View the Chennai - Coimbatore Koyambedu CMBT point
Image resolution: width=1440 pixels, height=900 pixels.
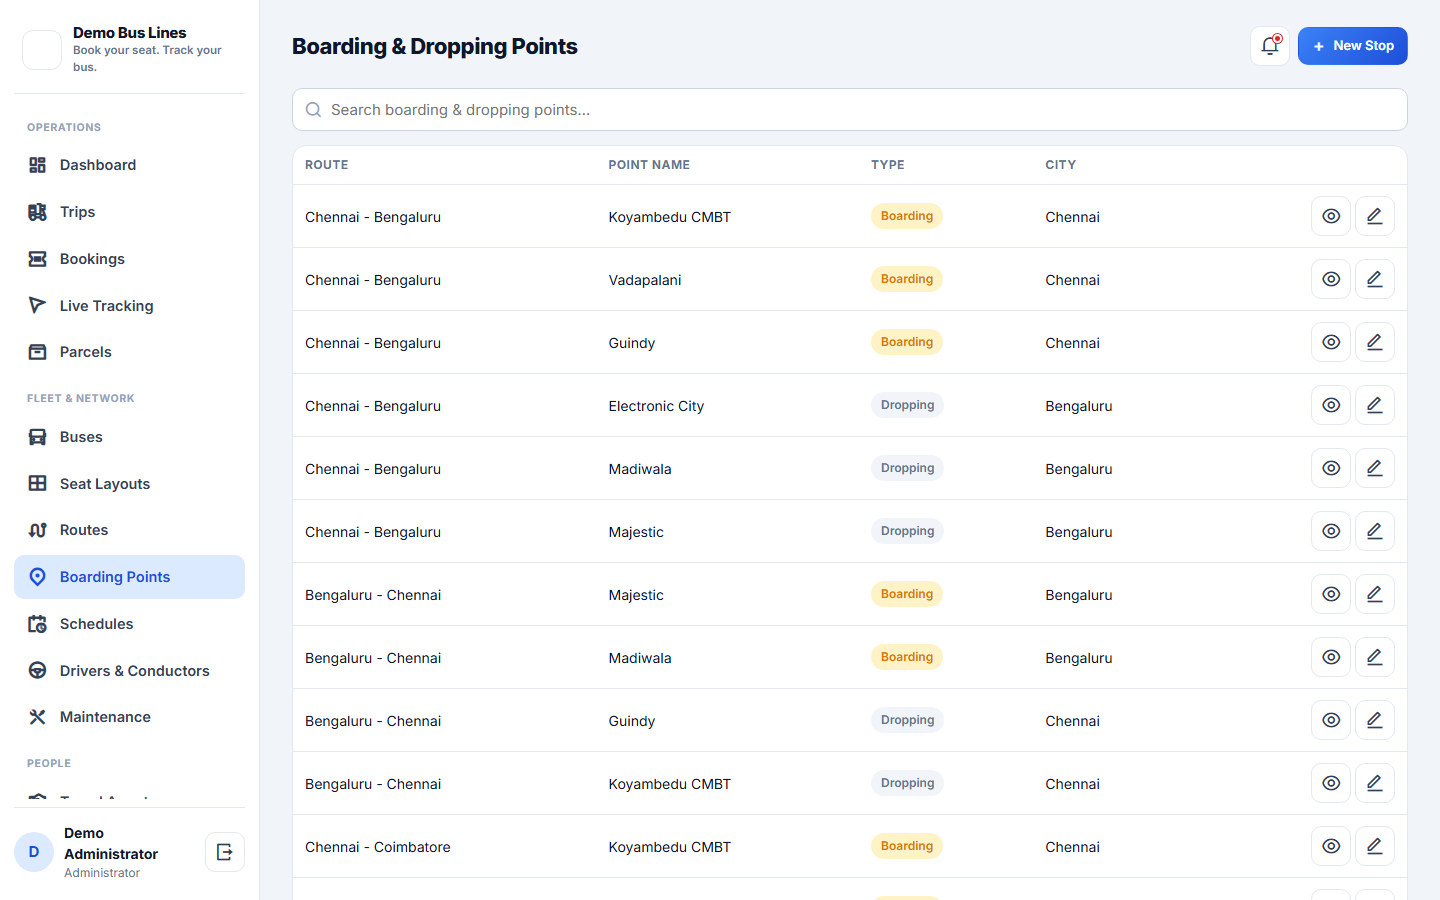[x=1331, y=846]
